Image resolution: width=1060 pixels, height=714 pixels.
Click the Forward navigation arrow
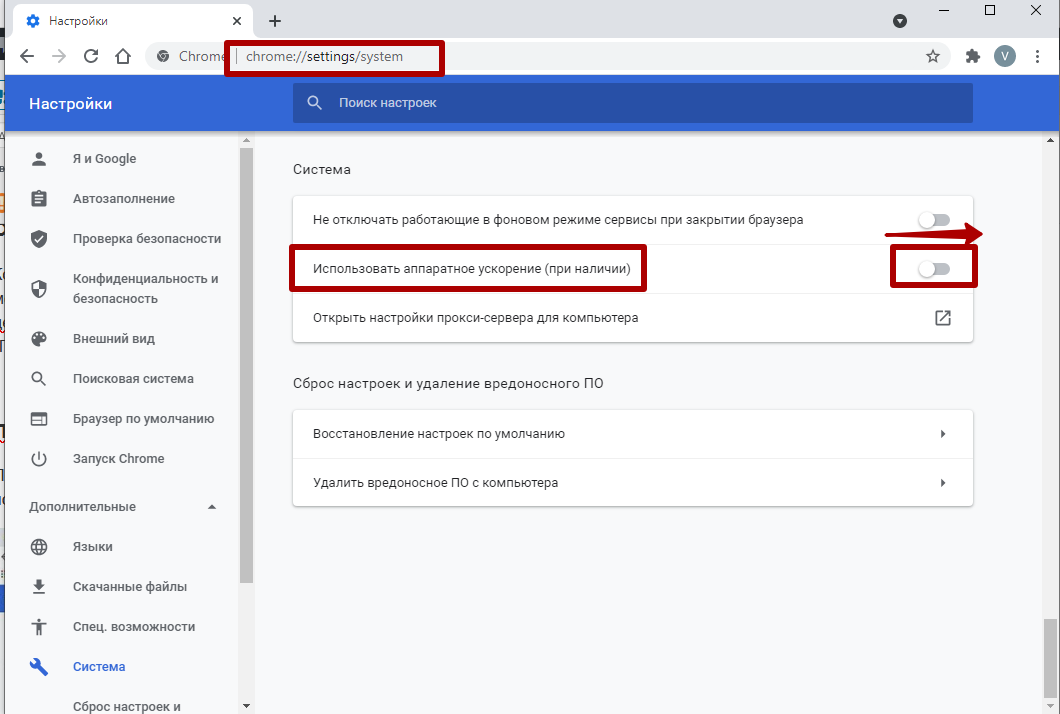(59, 56)
